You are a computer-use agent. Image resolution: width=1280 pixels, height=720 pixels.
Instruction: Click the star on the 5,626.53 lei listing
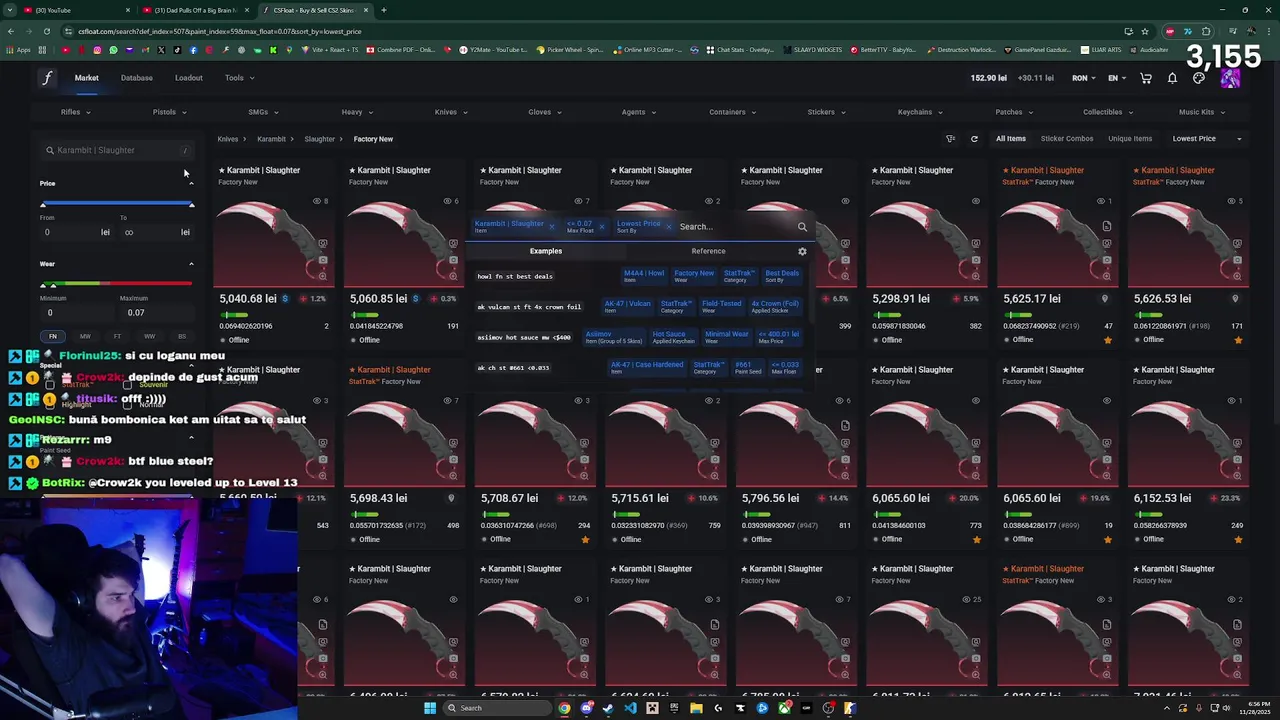pyautogui.click(x=1238, y=340)
